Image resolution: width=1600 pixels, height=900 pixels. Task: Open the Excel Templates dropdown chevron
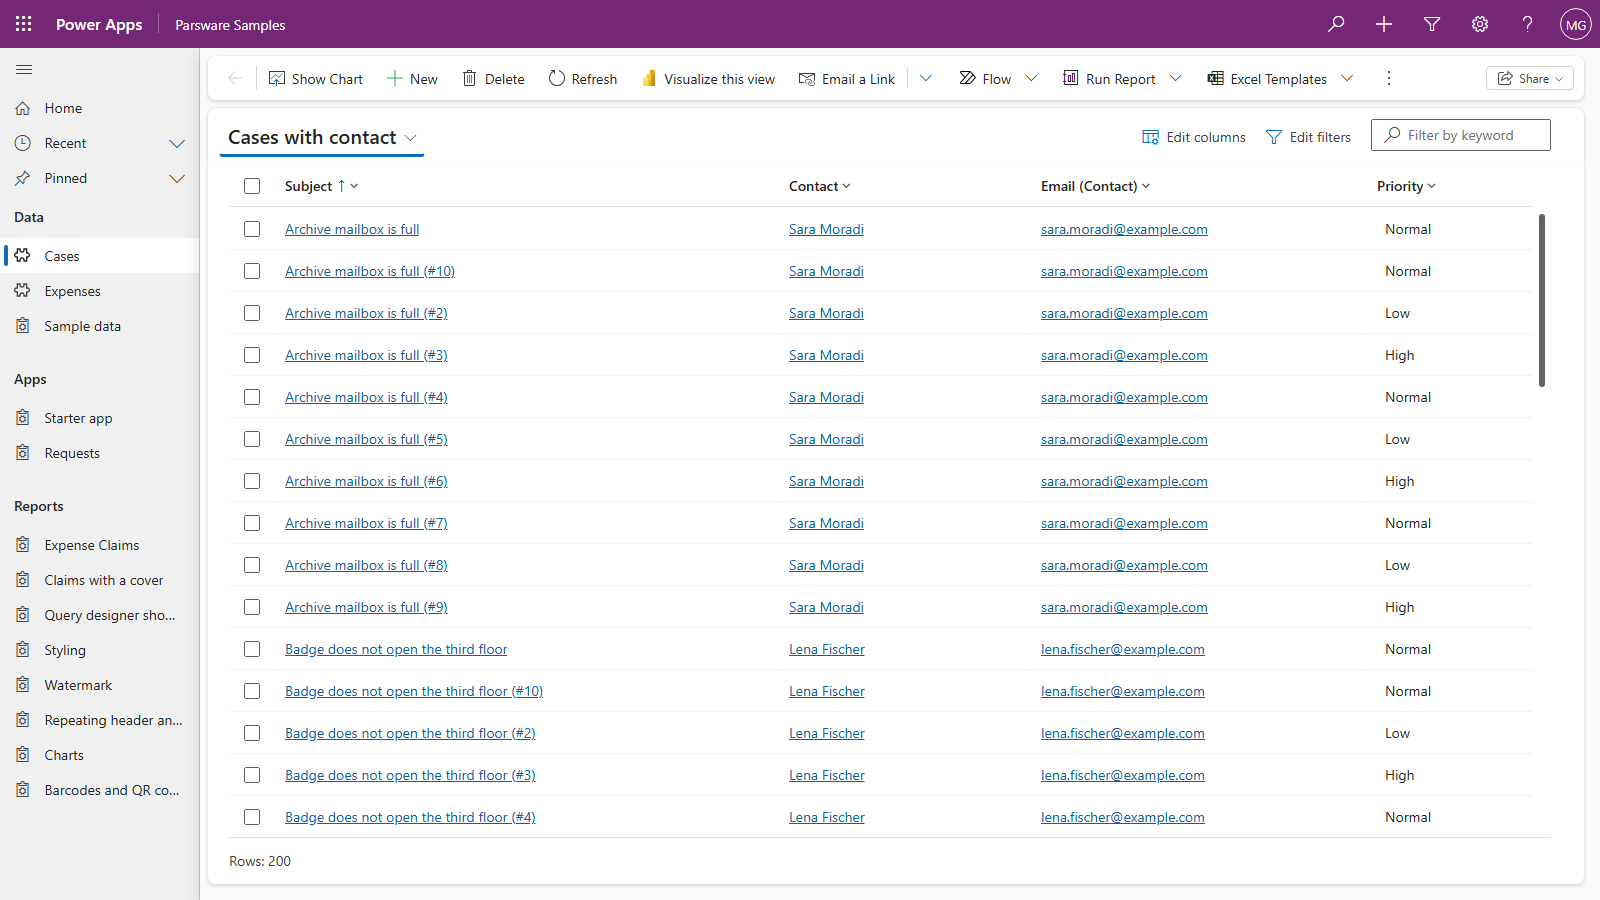pyautogui.click(x=1347, y=78)
